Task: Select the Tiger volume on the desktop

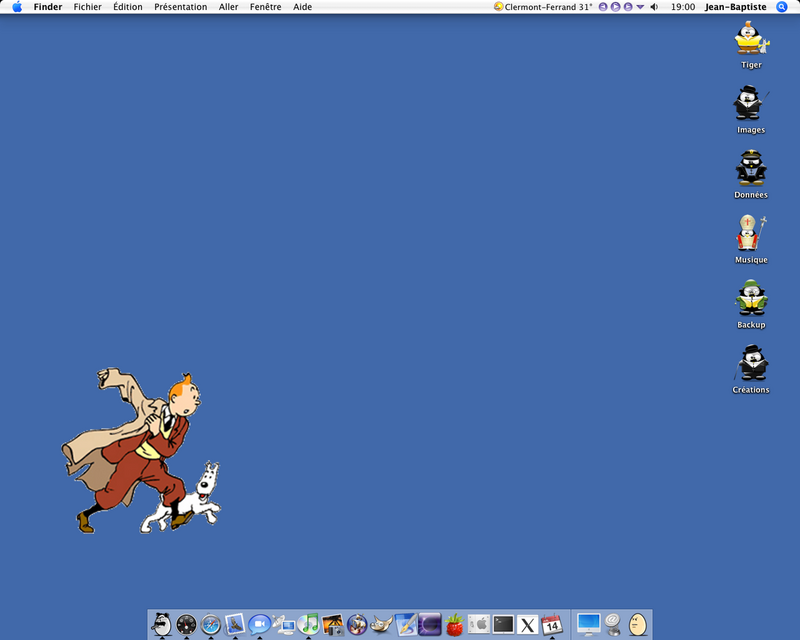Action: pos(752,45)
